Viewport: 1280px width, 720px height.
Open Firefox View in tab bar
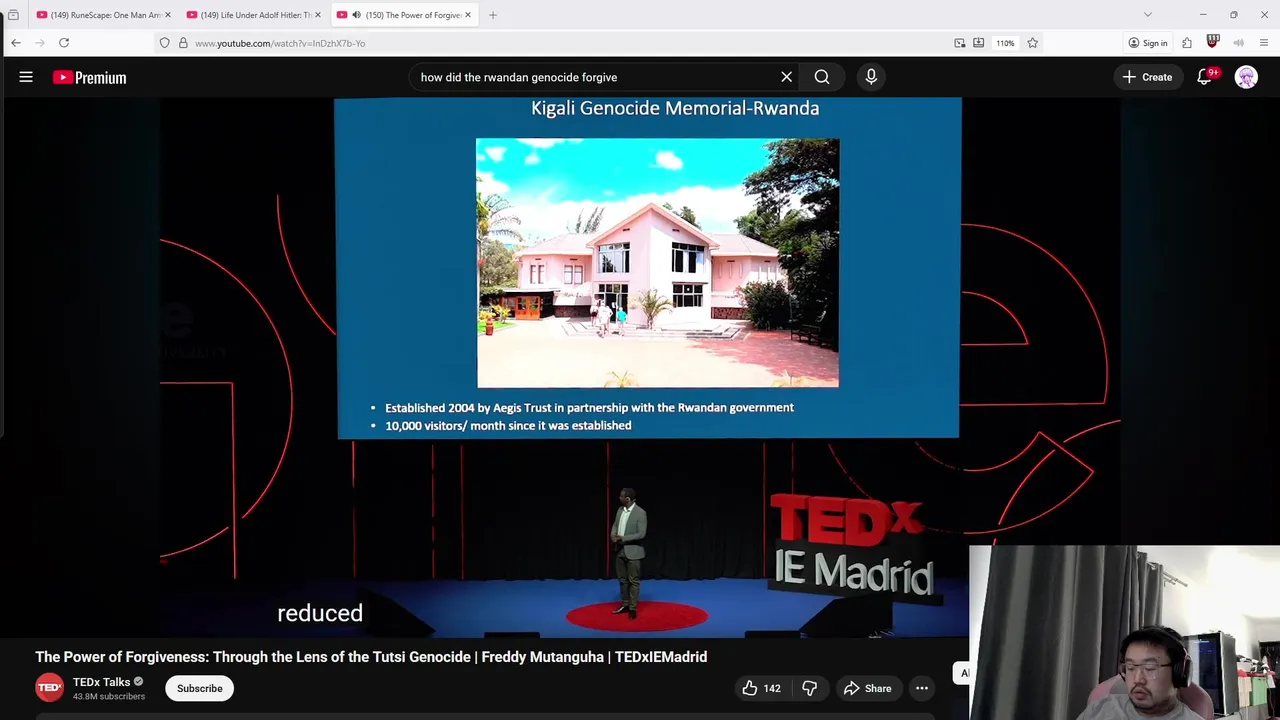coord(13,15)
